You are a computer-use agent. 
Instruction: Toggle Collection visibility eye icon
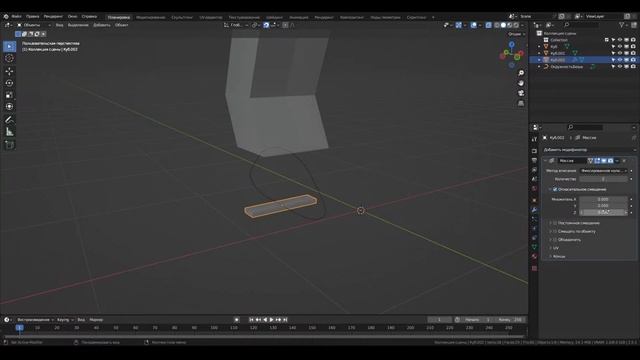[x=620, y=40]
